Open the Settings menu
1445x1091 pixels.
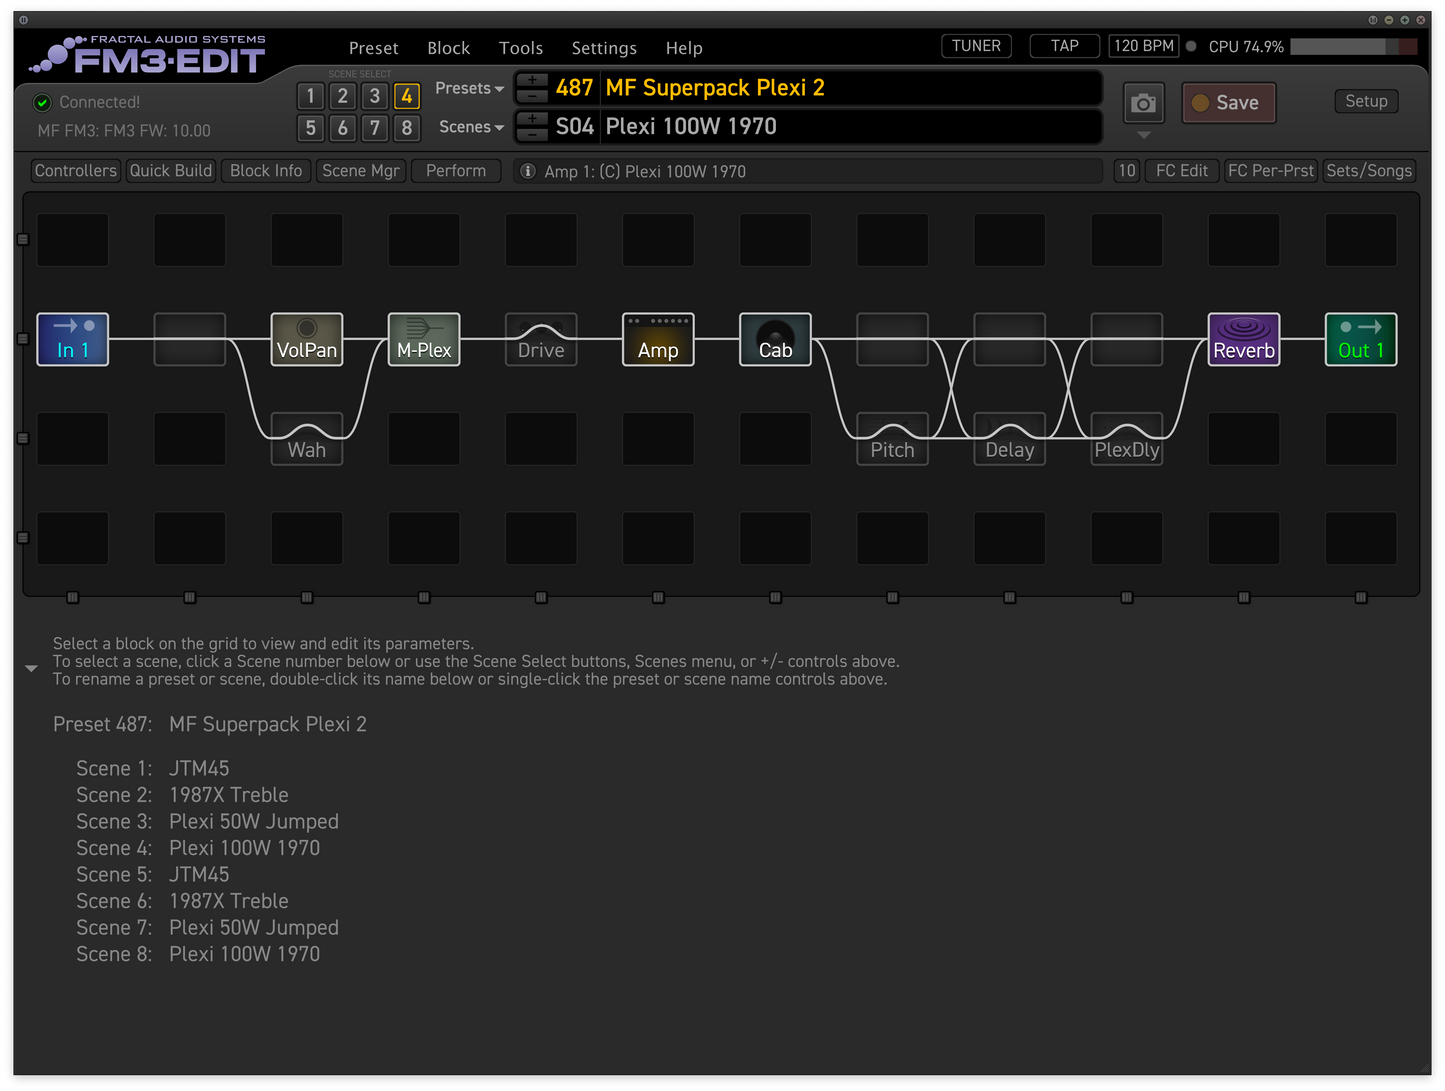tap(604, 47)
